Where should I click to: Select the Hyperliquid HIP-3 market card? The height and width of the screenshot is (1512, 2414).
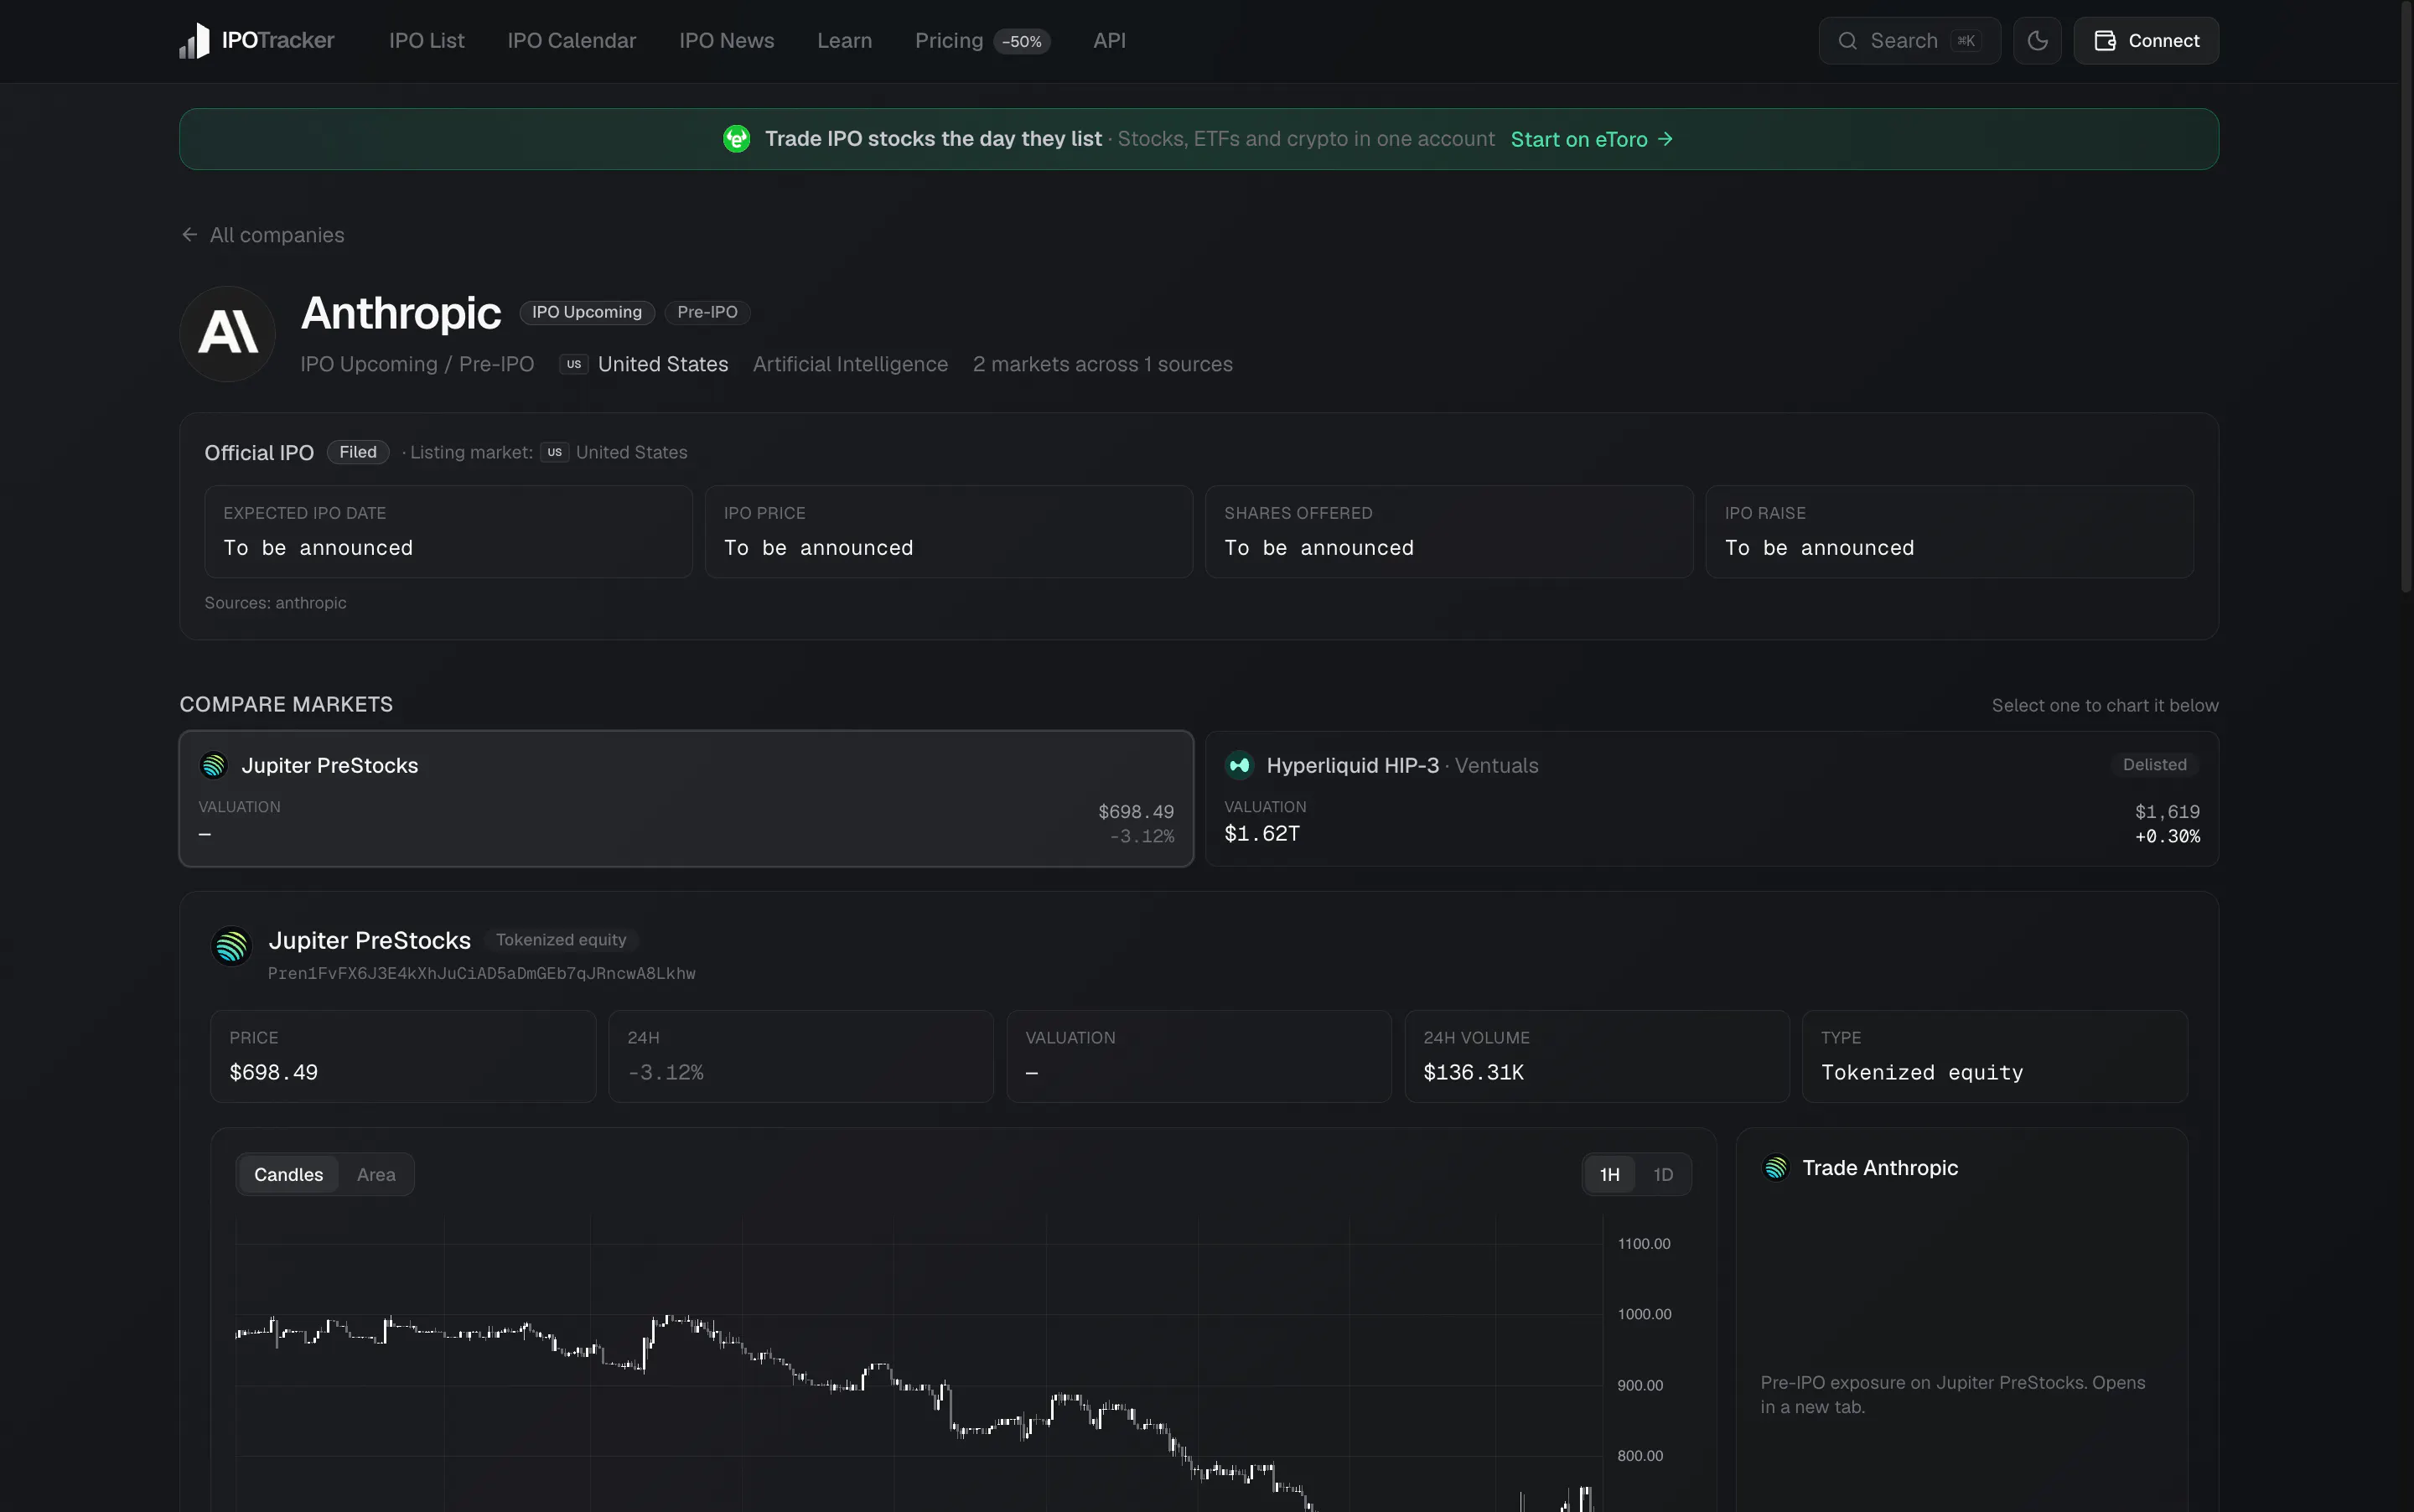click(1712, 799)
